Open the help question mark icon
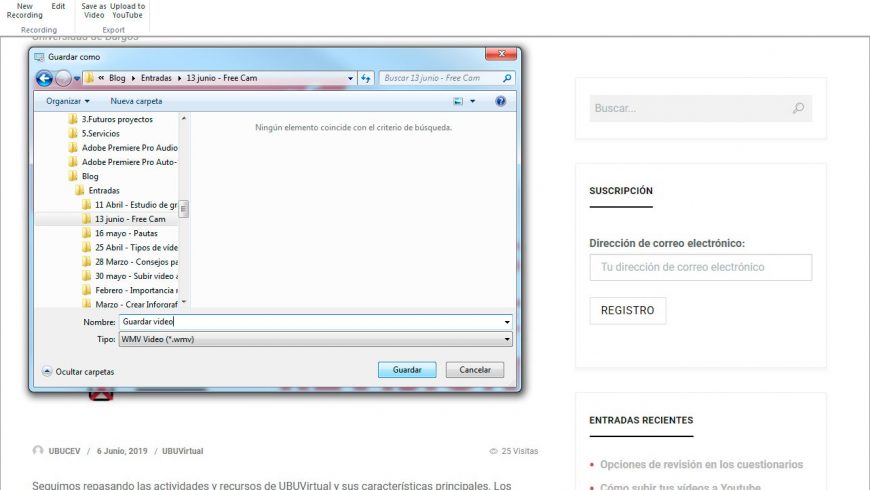Screen dimensions: 870x490 (x=500, y=101)
